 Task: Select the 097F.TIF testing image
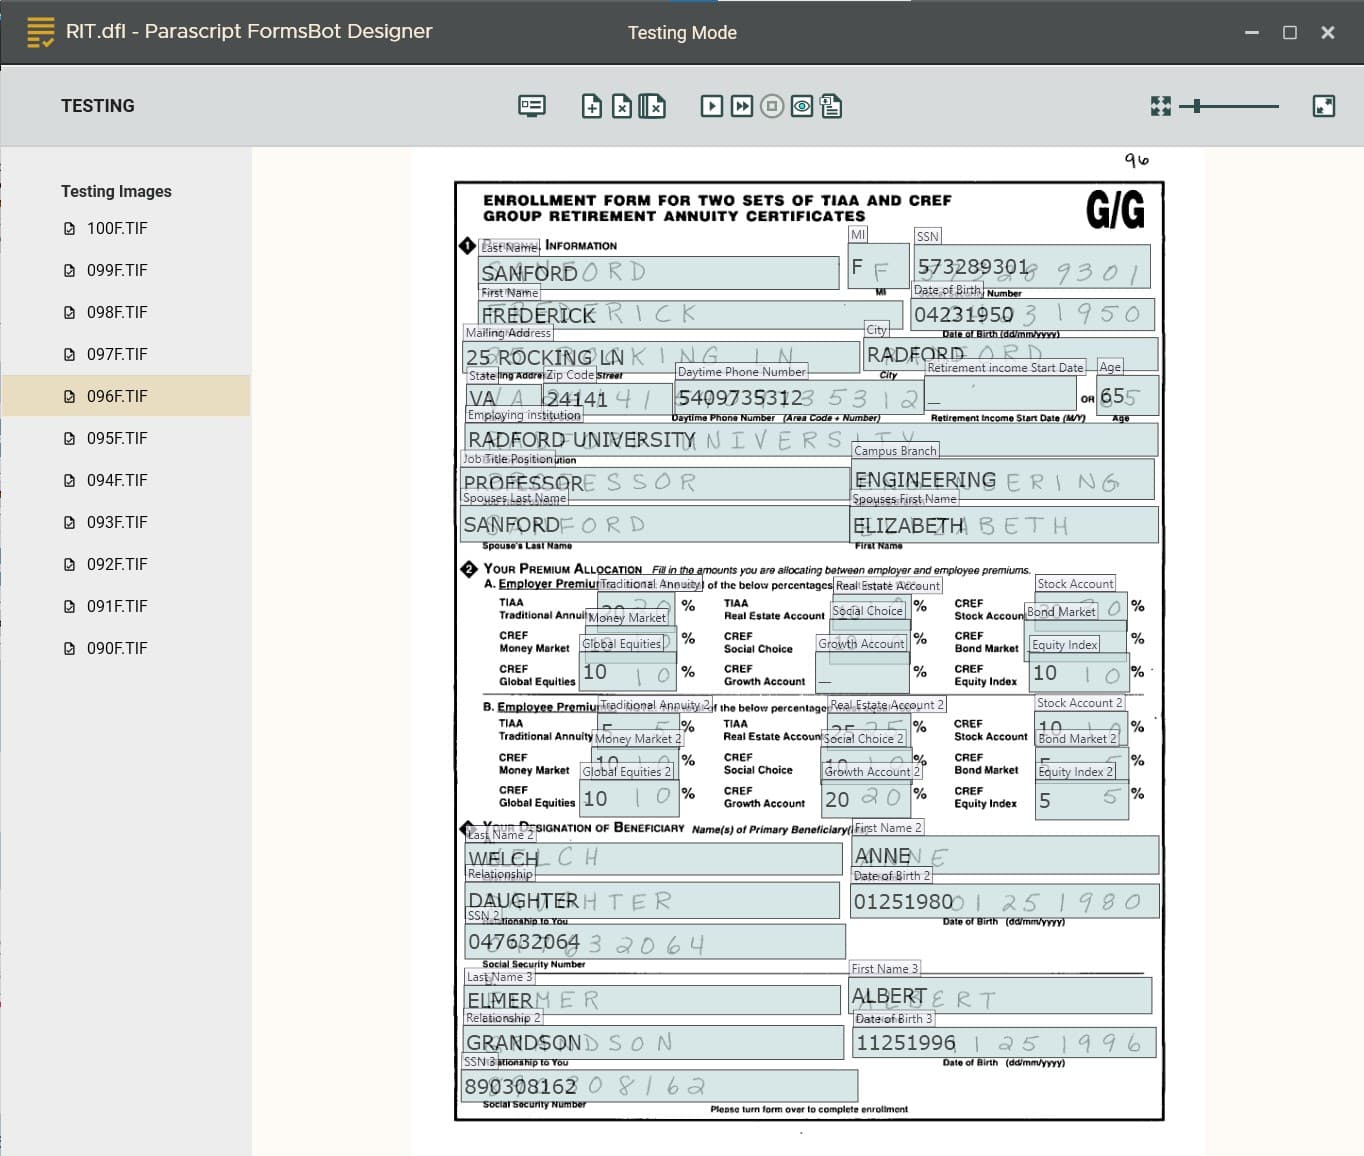click(126, 355)
